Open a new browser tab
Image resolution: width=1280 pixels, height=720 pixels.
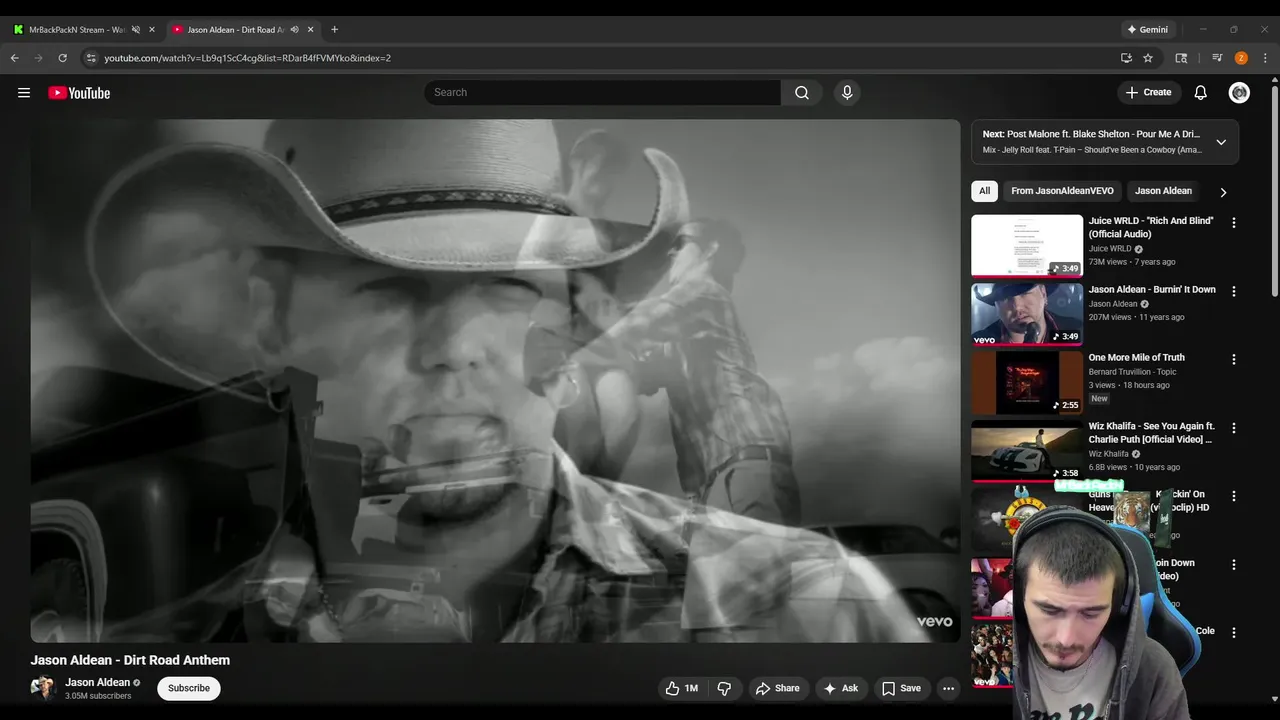coord(334,30)
